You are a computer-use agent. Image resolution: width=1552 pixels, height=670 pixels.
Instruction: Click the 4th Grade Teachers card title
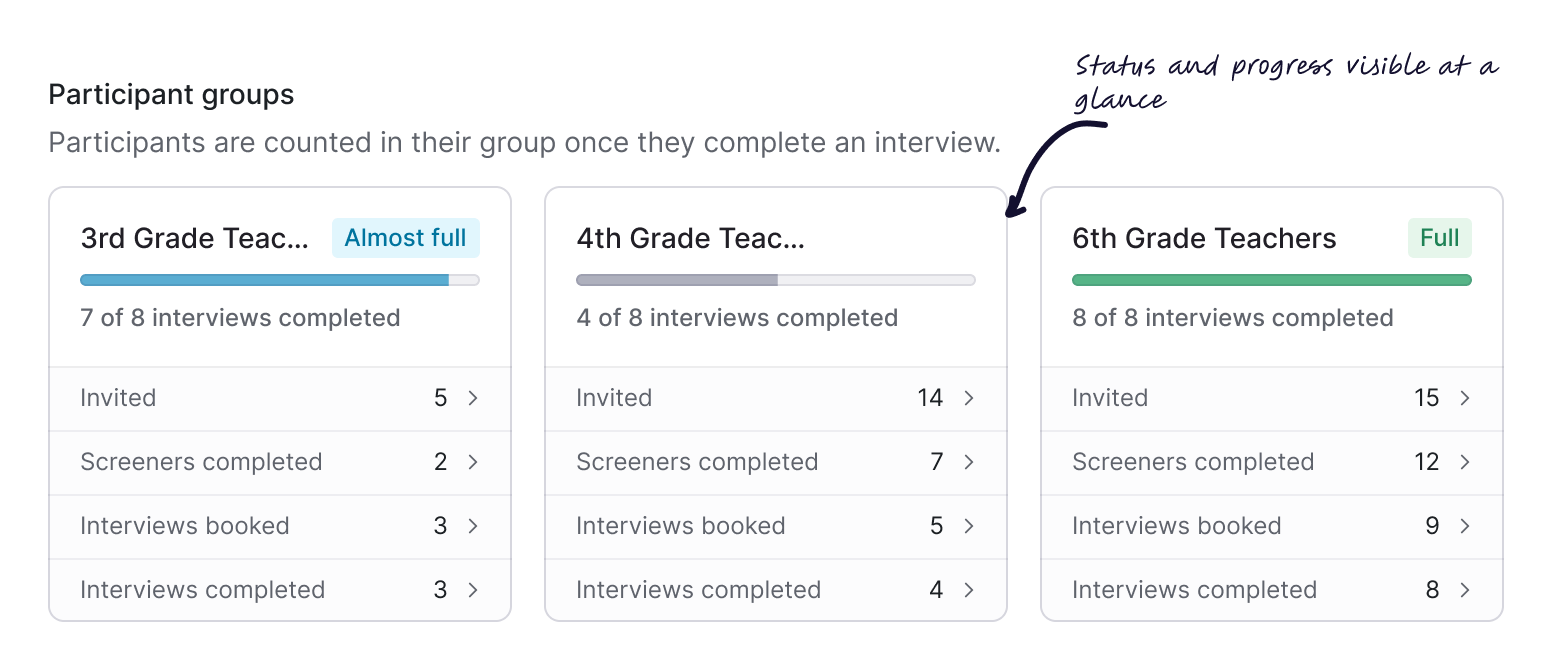pyautogui.click(x=690, y=238)
